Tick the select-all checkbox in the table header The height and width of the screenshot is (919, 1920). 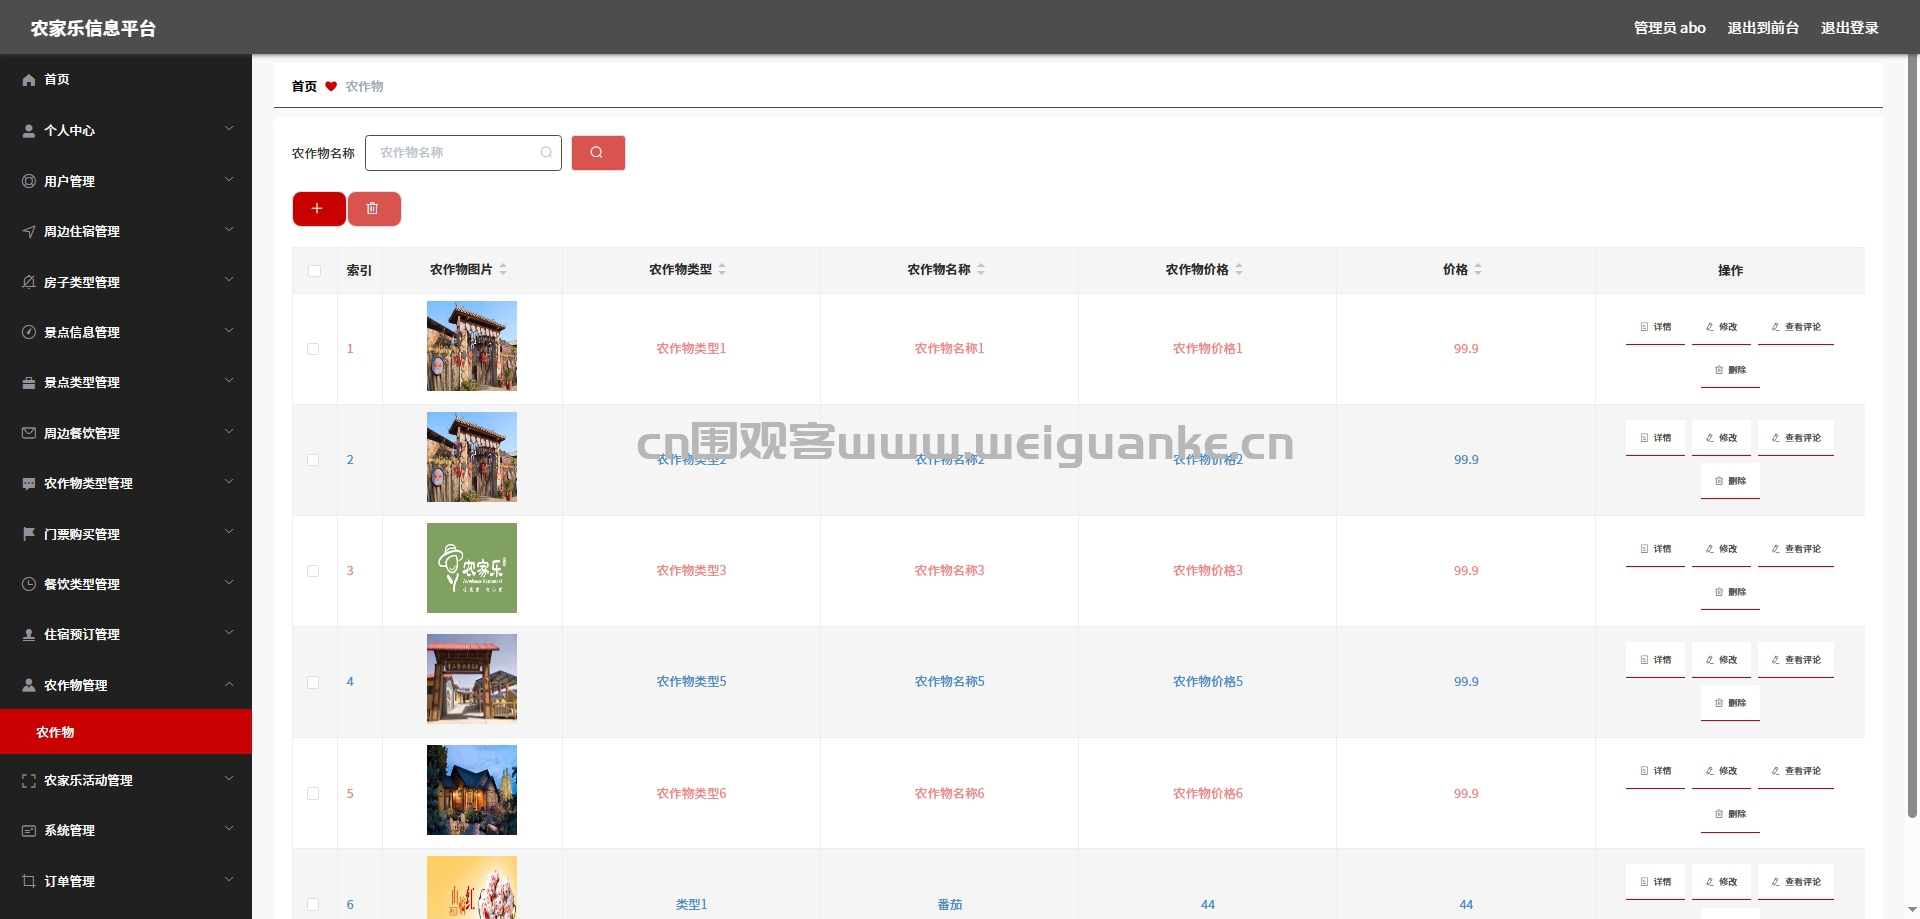[x=314, y=271]
